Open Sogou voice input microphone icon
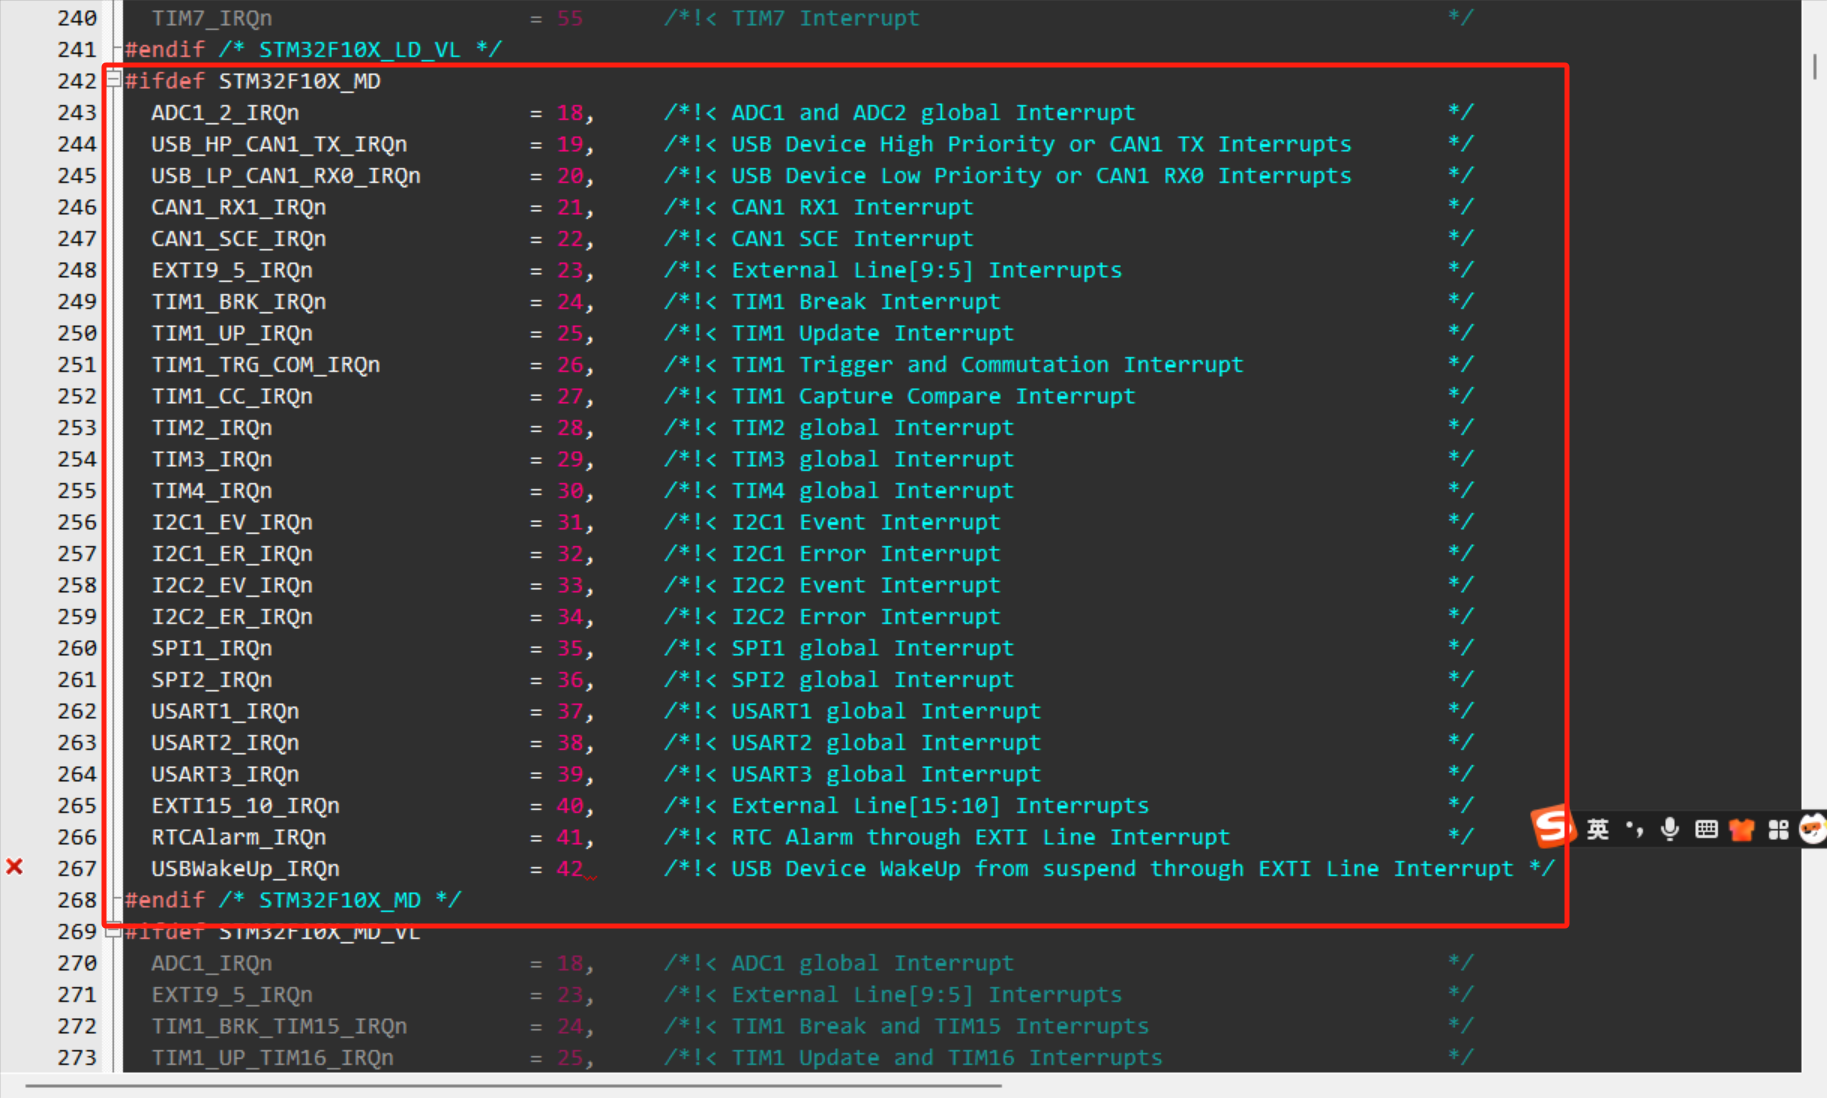Viewport: 1827px width, 1098px height. (1669, 828)
